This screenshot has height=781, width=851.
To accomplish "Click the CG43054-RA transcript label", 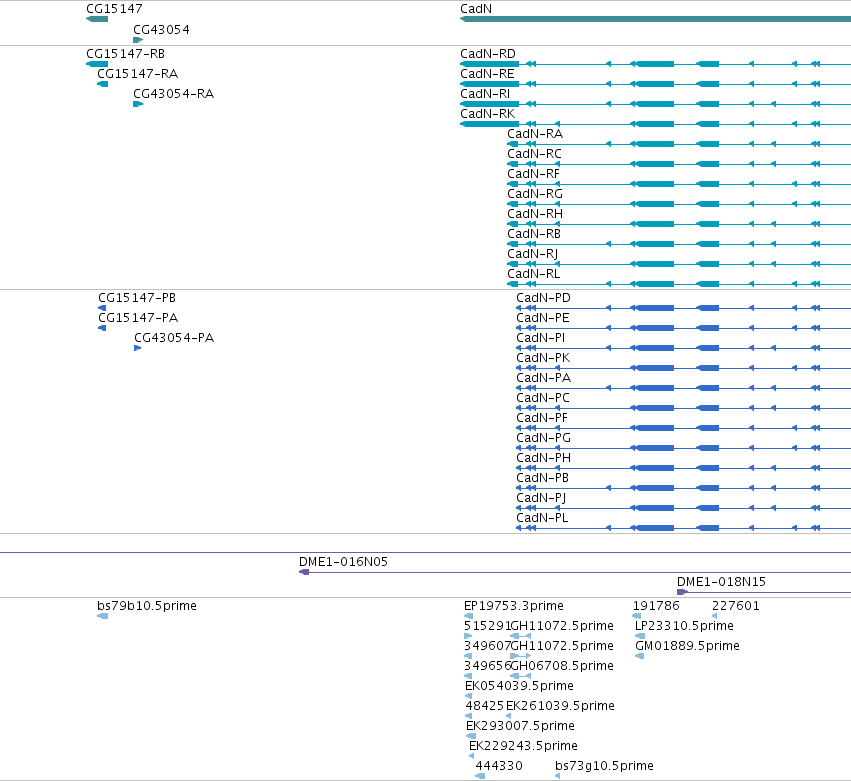I will tap(174, 94).
